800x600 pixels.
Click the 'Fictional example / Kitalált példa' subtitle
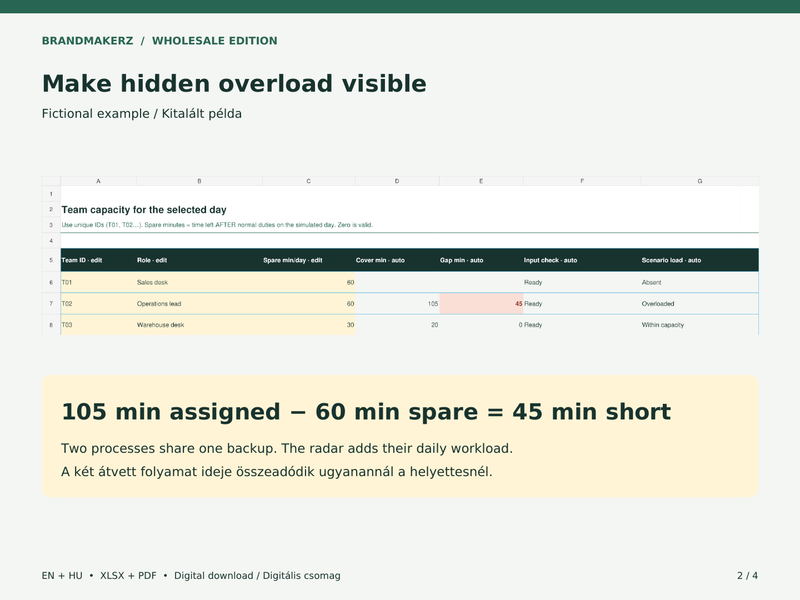142,114
